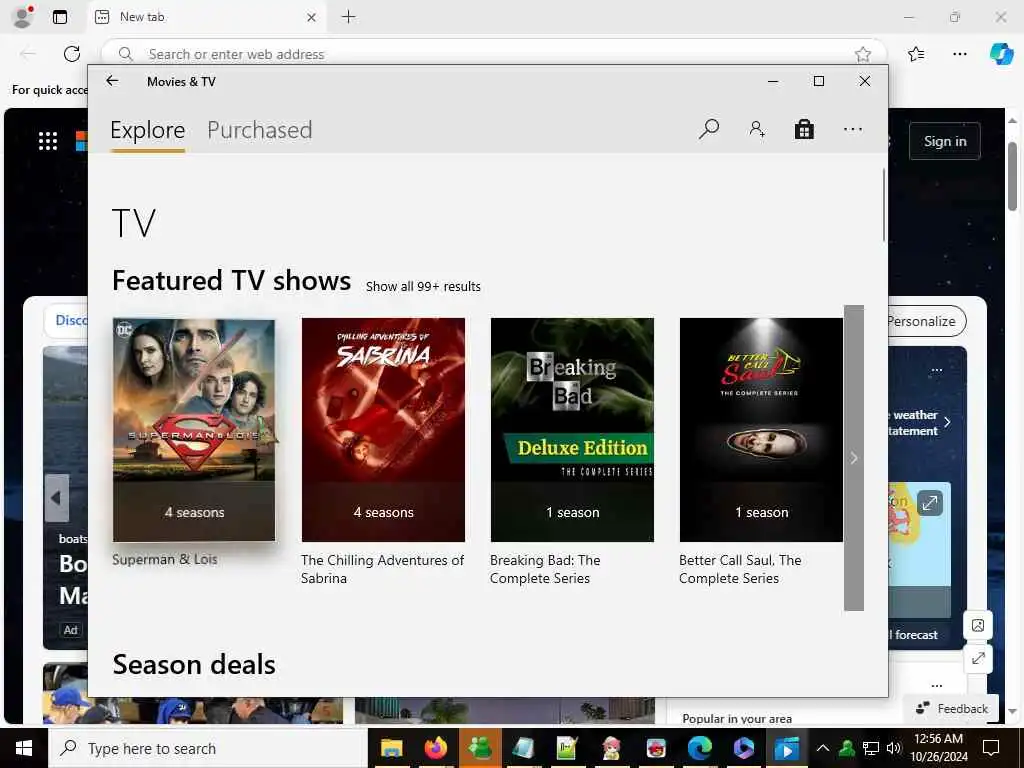Open the weather statement chevron
Image resolution: width=1024 pixels, height=768 pixels.
click(947, 423)
